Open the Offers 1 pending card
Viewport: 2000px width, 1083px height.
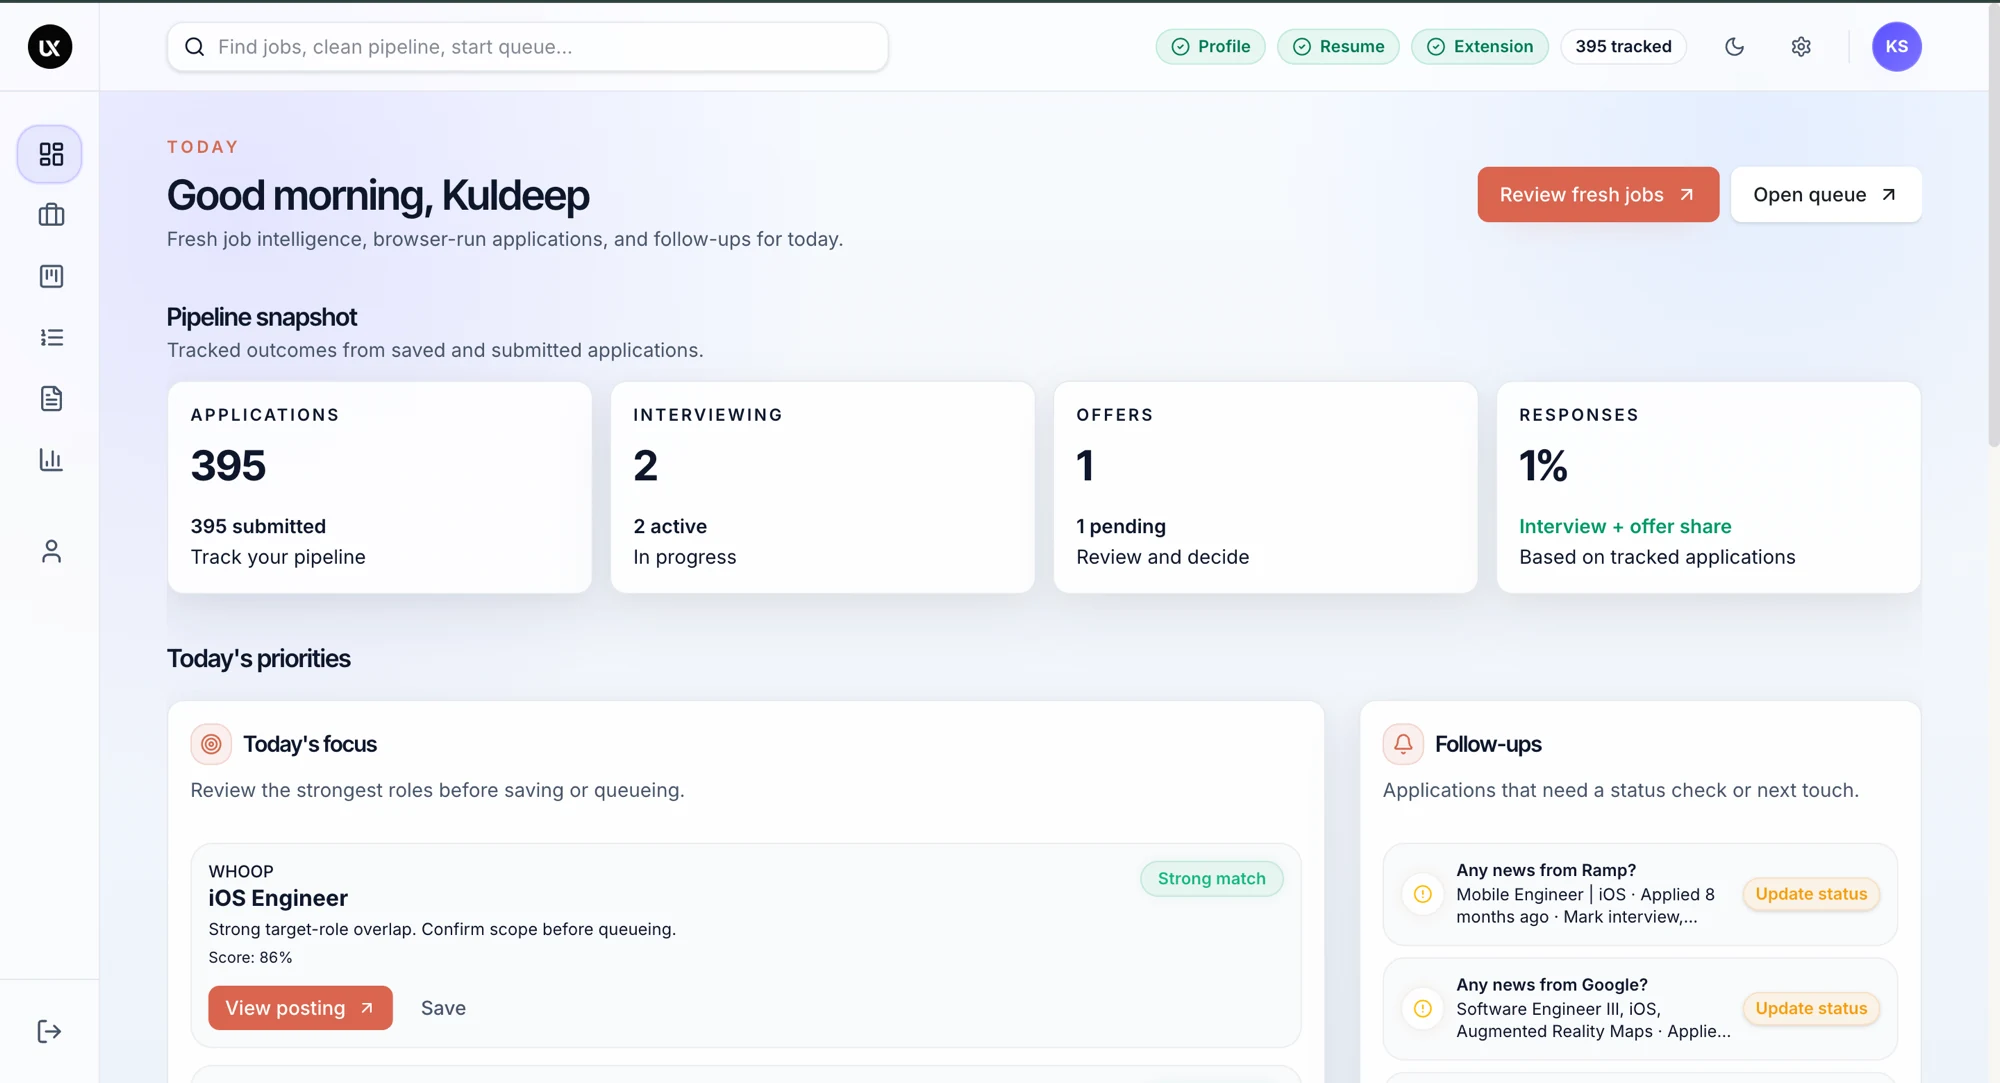click(1265, 487)
